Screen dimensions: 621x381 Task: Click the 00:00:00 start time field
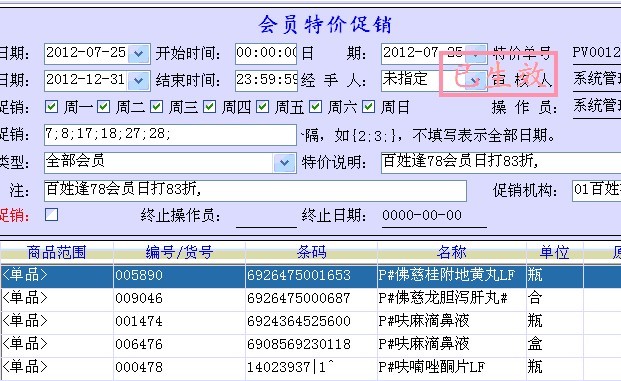(266, 53)
